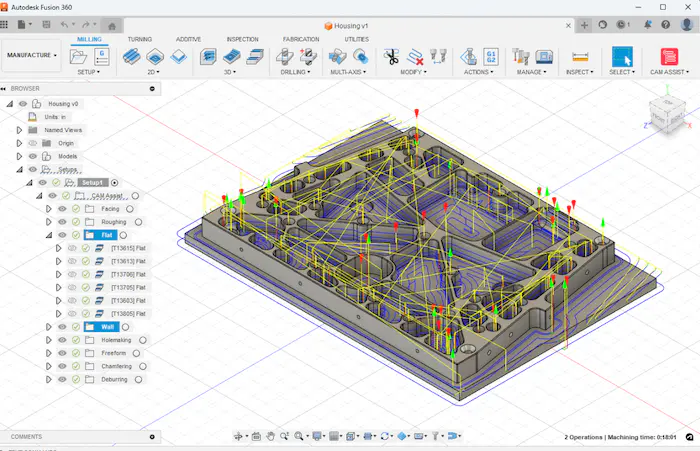Select the [T13805] Flat operation row
This screenshot has height=451, width=700.
pos(128,314)
